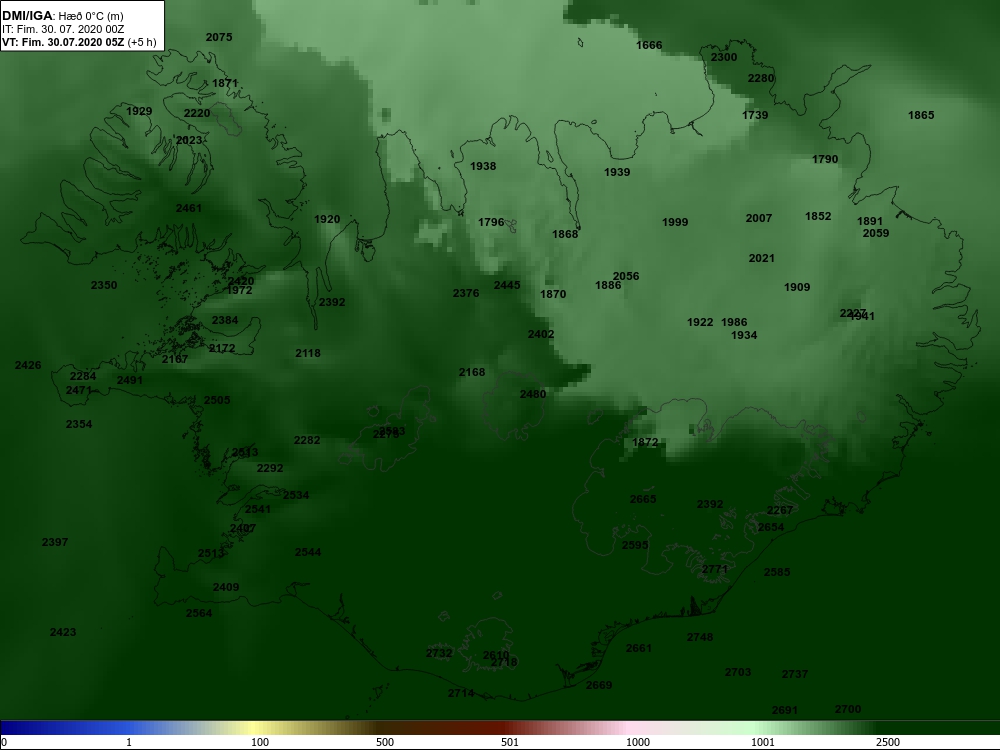Click the map value 1666
1000x750 pixels.
click(649, 45)
